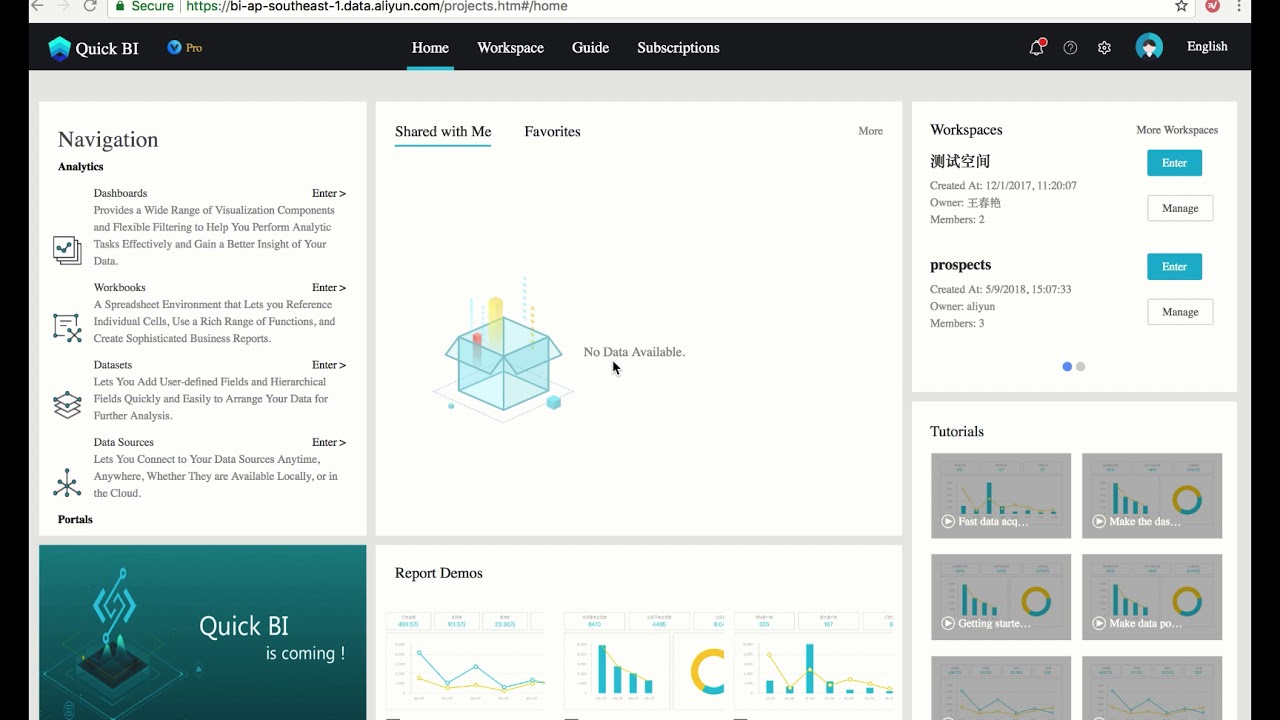
Task: Manage the 测试空间 workspace
Action: pos(1180,208)
